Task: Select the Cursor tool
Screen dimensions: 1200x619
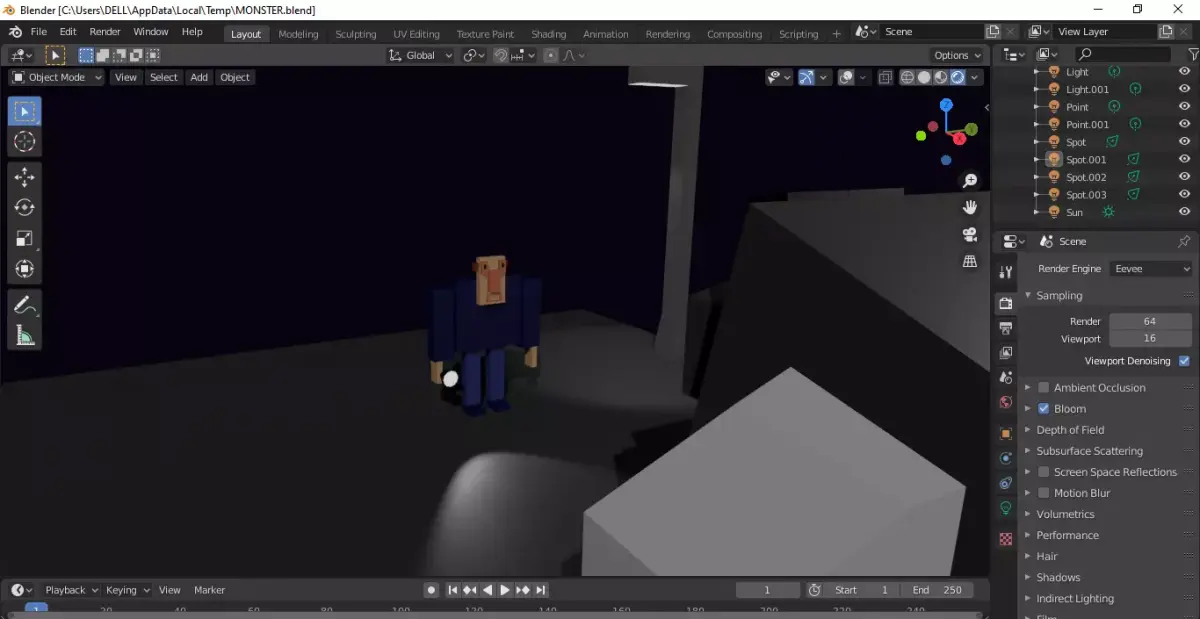Action: coord(25,142)
